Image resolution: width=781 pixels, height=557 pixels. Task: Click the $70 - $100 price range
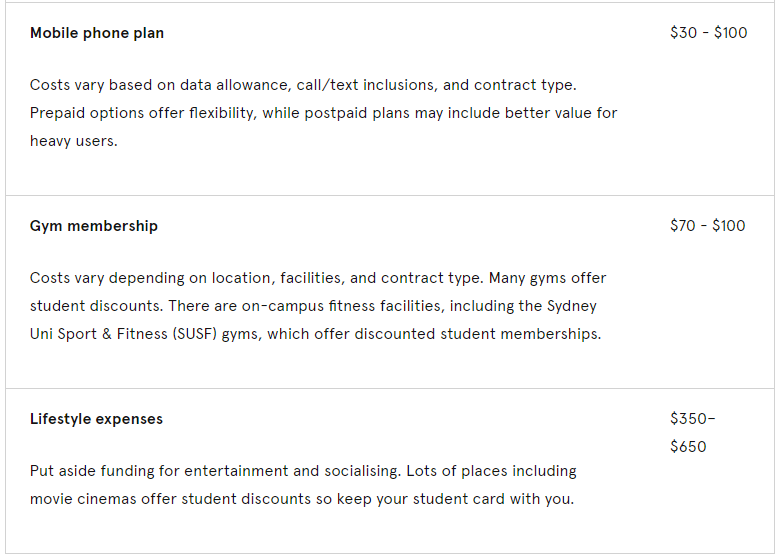[x=707, y=226]
